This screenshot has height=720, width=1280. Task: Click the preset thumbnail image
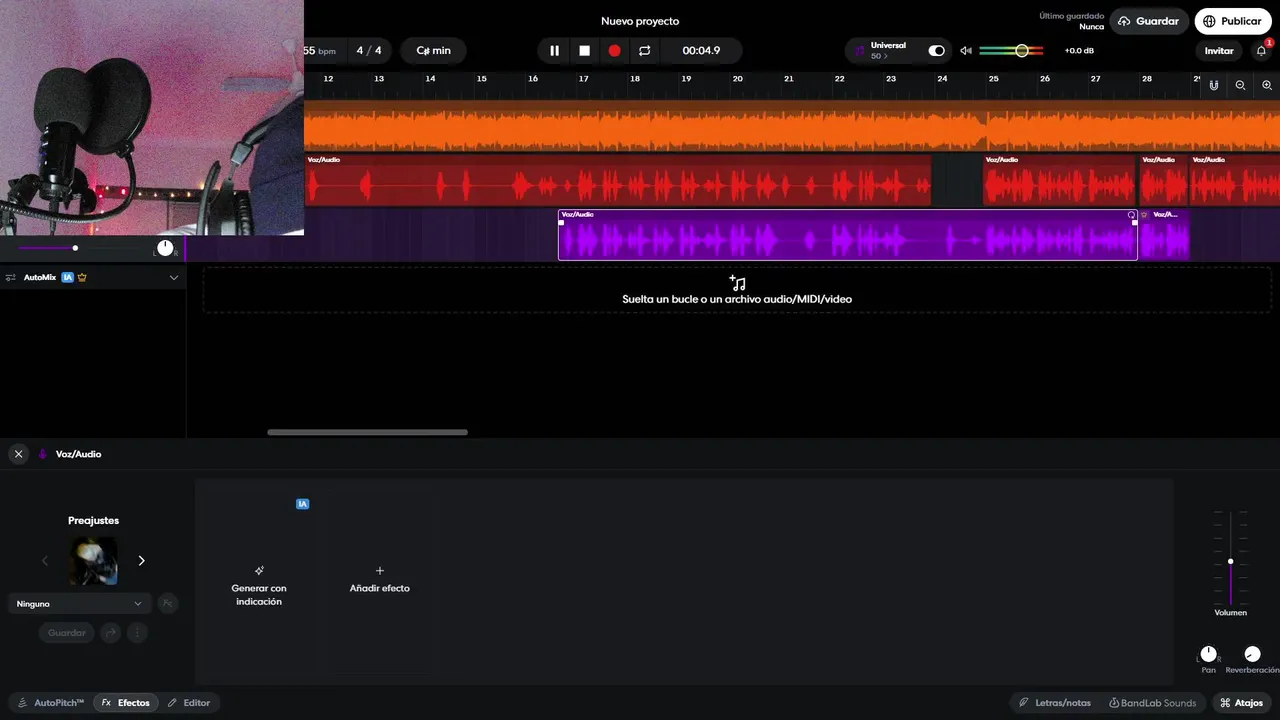[x=93, y=561]
